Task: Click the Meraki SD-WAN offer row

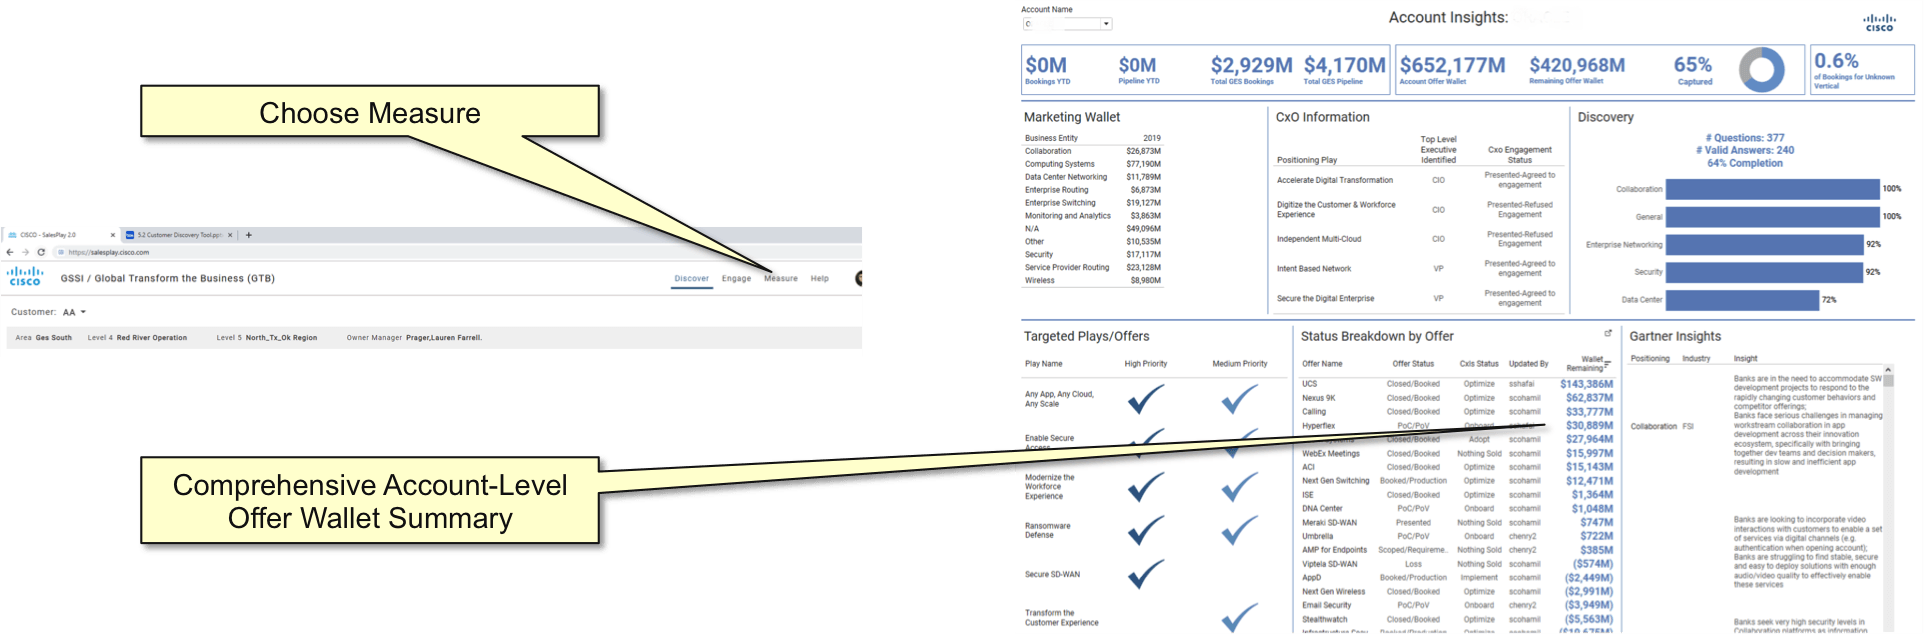Action: point(1457,523)
